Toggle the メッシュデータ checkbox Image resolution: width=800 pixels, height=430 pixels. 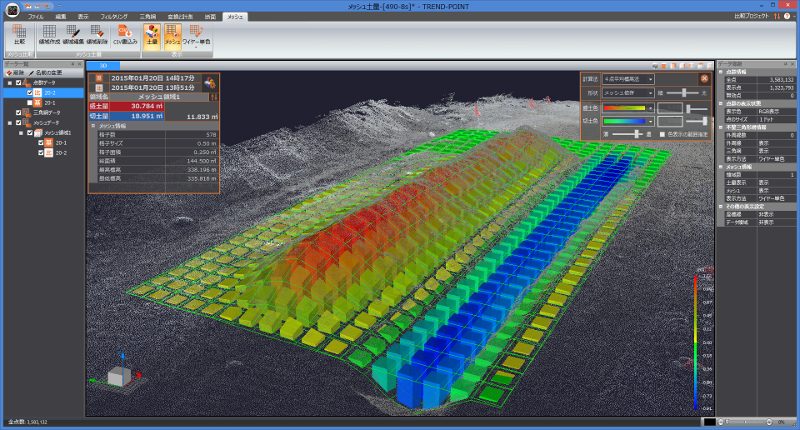(18, 123)
